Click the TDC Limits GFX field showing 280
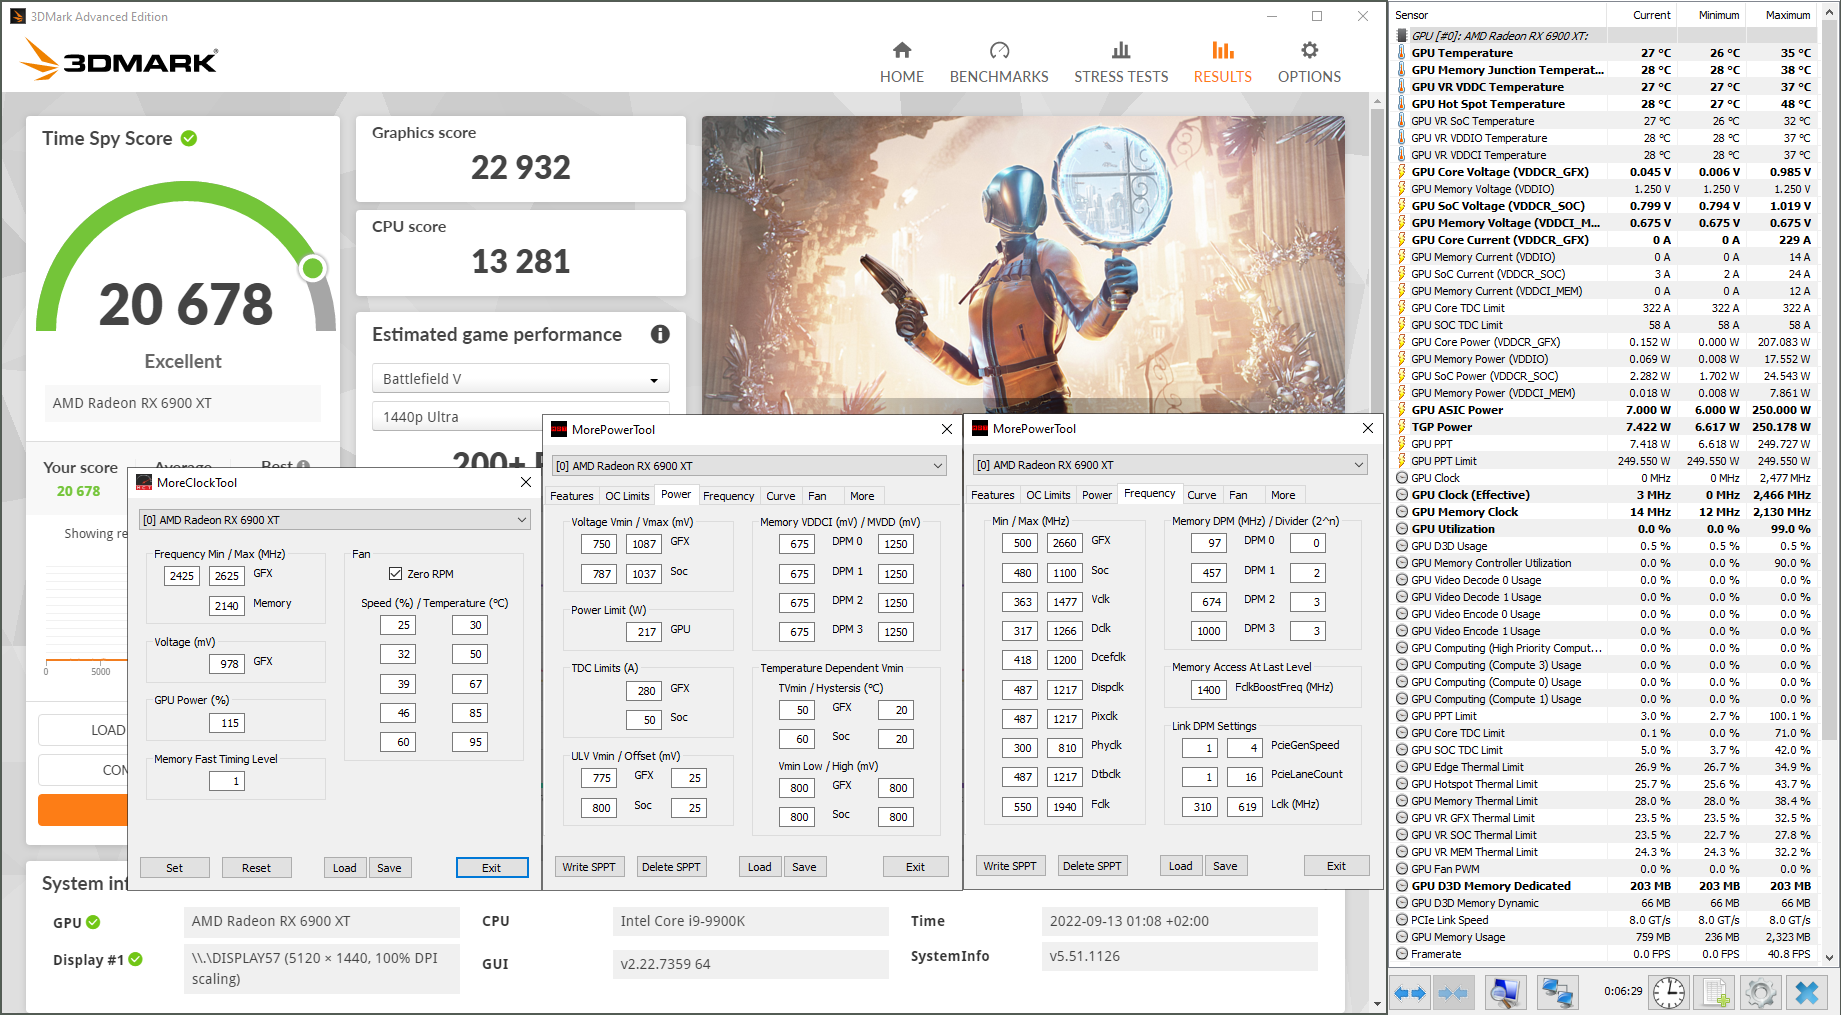 644,691
